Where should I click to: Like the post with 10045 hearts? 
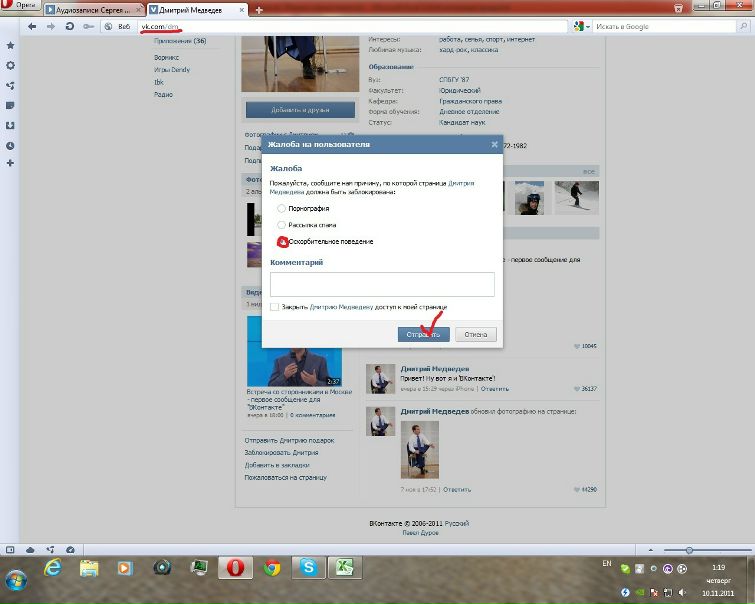pyautogui.click(x=585, y=346)
